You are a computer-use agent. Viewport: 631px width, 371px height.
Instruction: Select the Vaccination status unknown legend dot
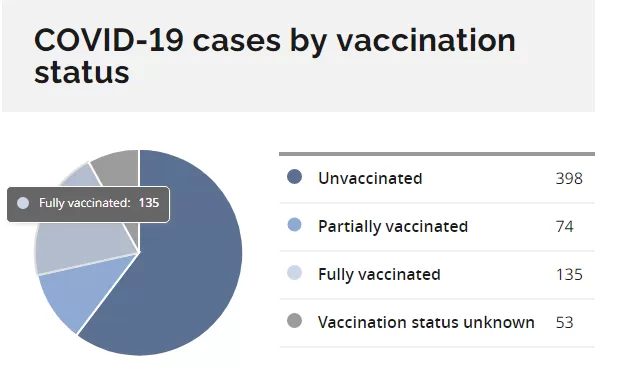[295, 321]
